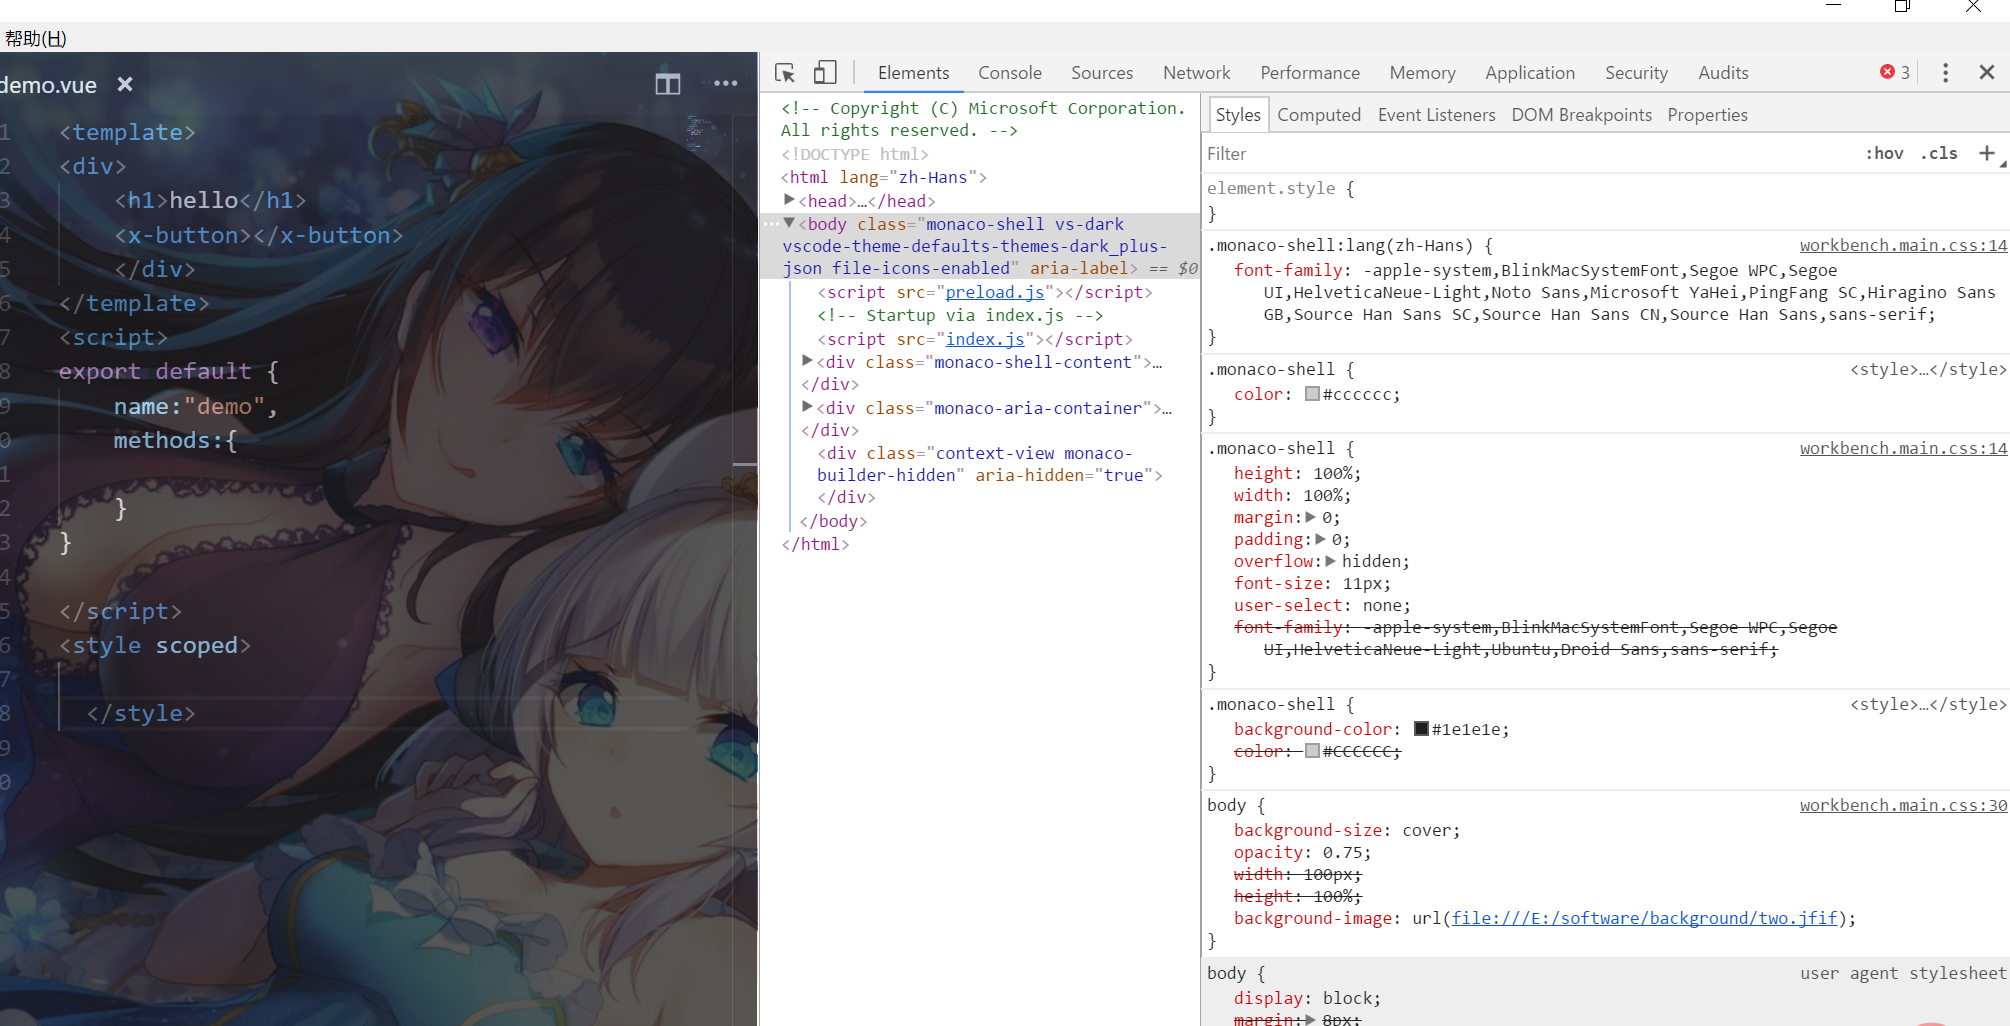Expand the head element node
This screenshot has height=1026, width=2010.
click(789, 200)
